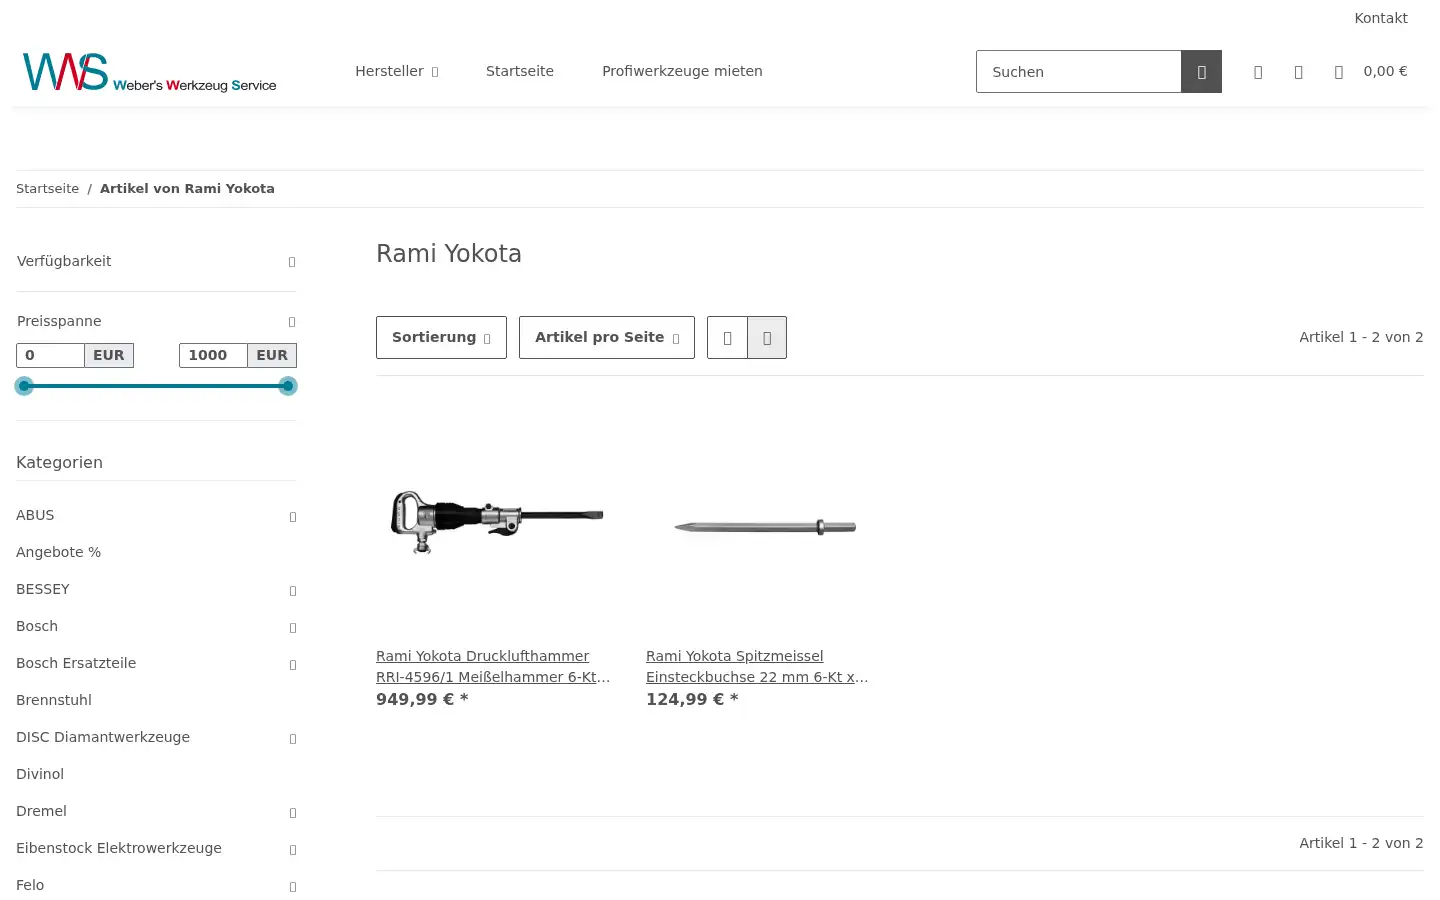Open the wishlist icon in header
The width and height of the screenshot is (1440, 900).
click(1298, 72)
